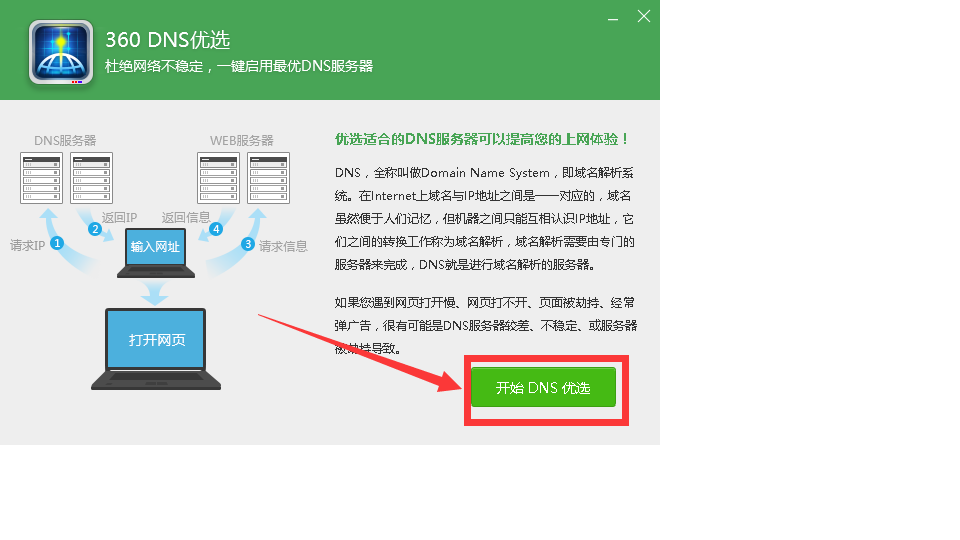
Task: Click the blue step 1 circle
Action: click(x=57, y=243)
